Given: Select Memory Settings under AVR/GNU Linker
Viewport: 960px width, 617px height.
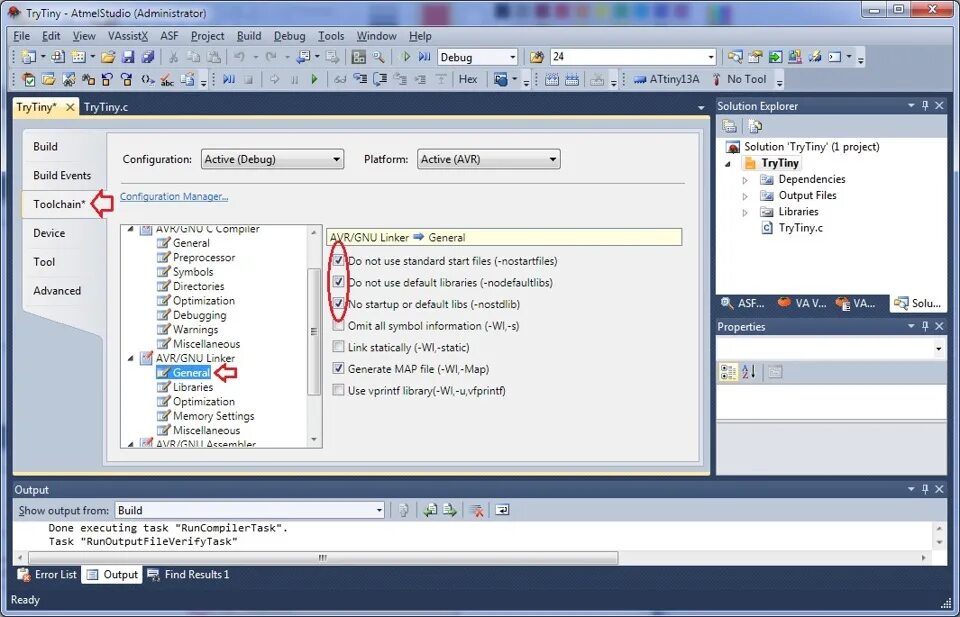Looking at the screenshot, I should point(213,416).
